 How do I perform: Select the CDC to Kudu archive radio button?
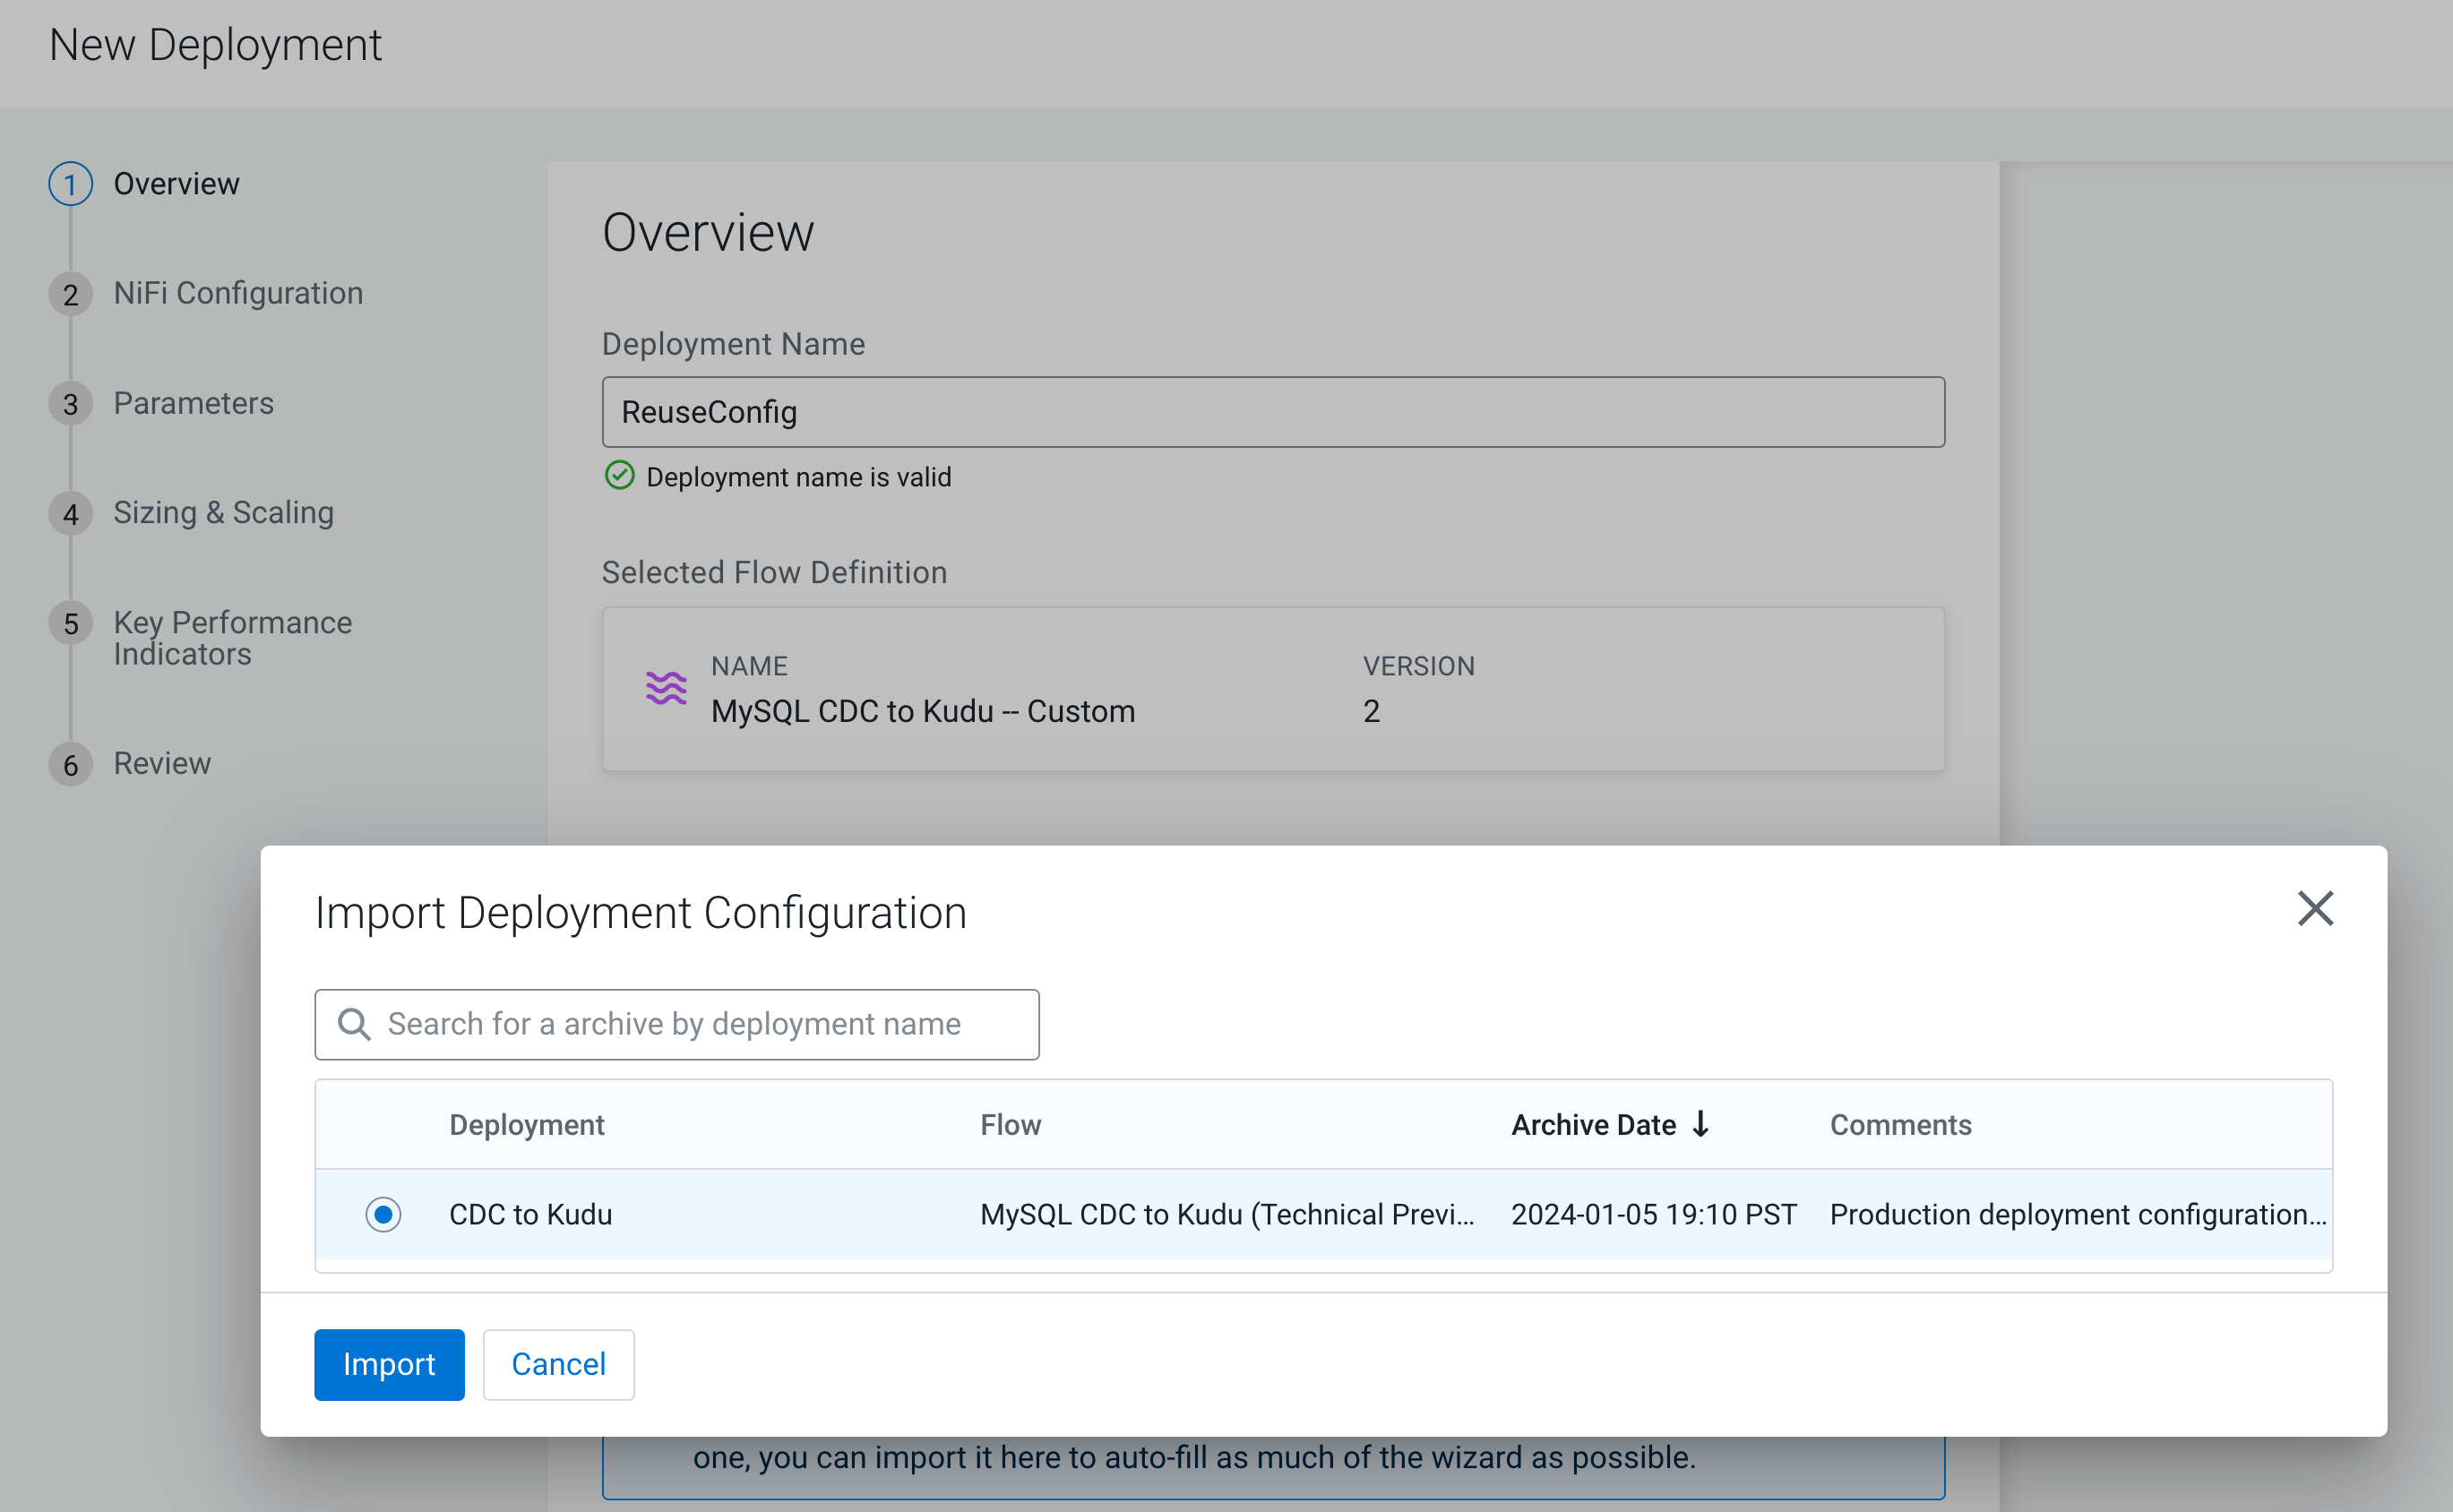pos(383,1214)
